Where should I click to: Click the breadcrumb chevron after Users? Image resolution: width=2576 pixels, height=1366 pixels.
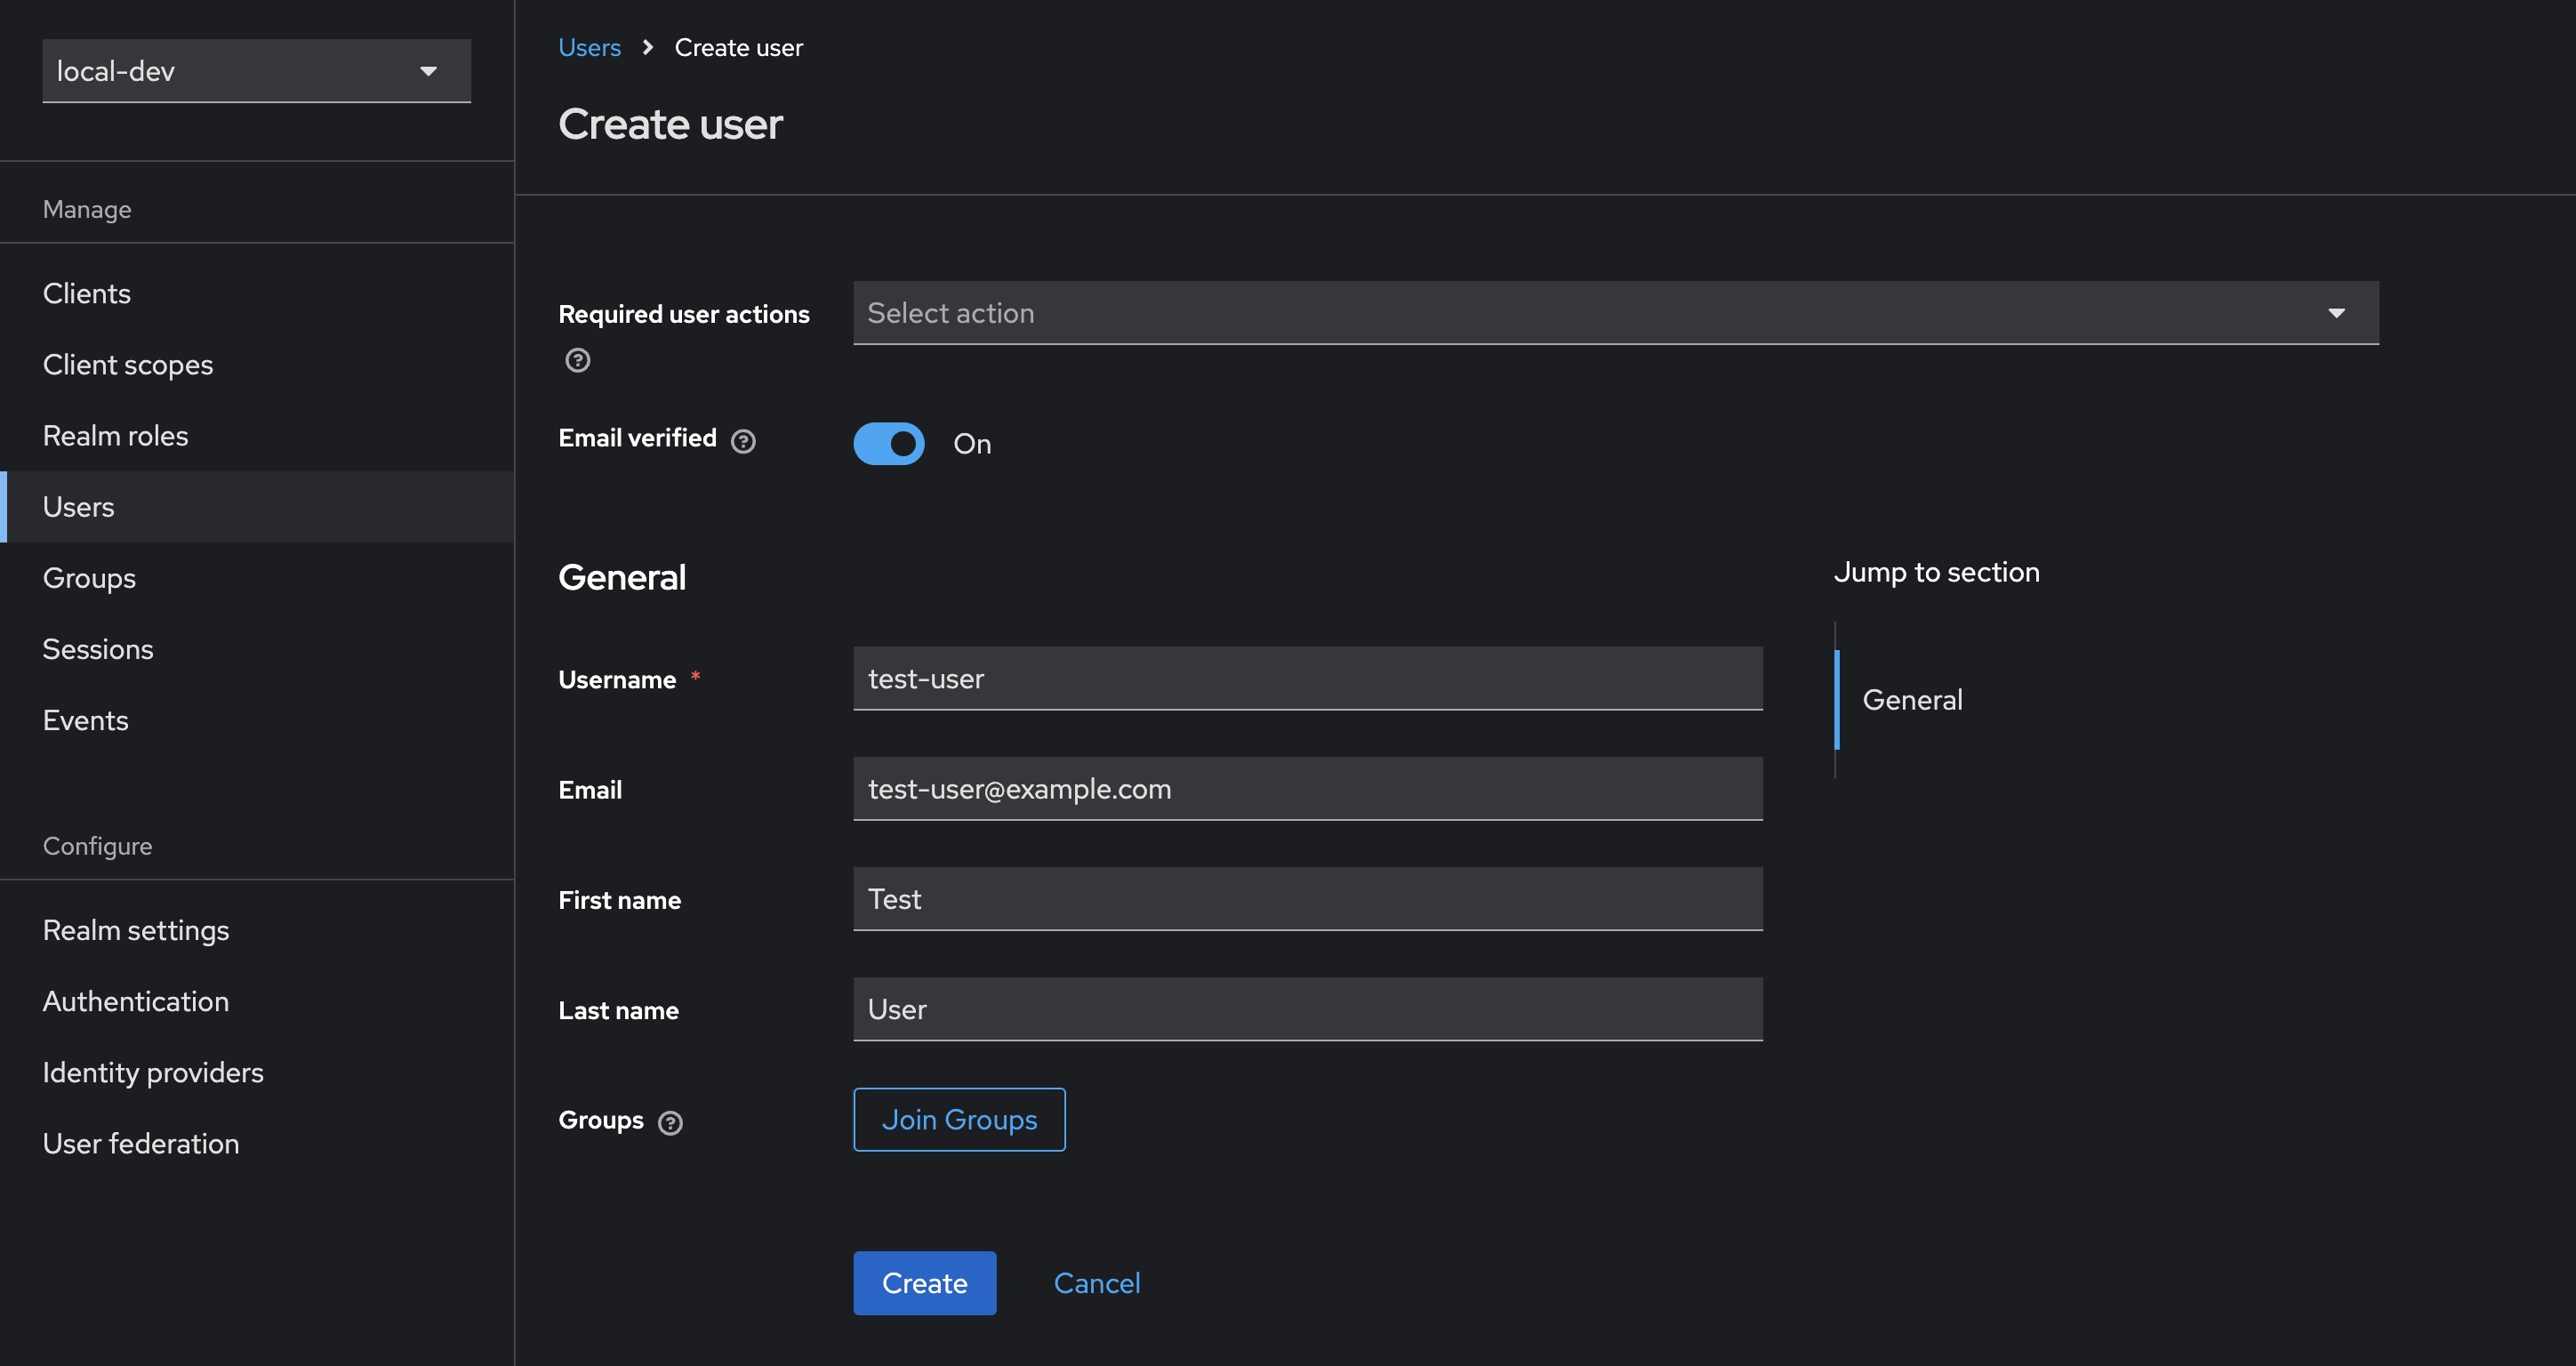pyautogui.click(x=648, y=47)
